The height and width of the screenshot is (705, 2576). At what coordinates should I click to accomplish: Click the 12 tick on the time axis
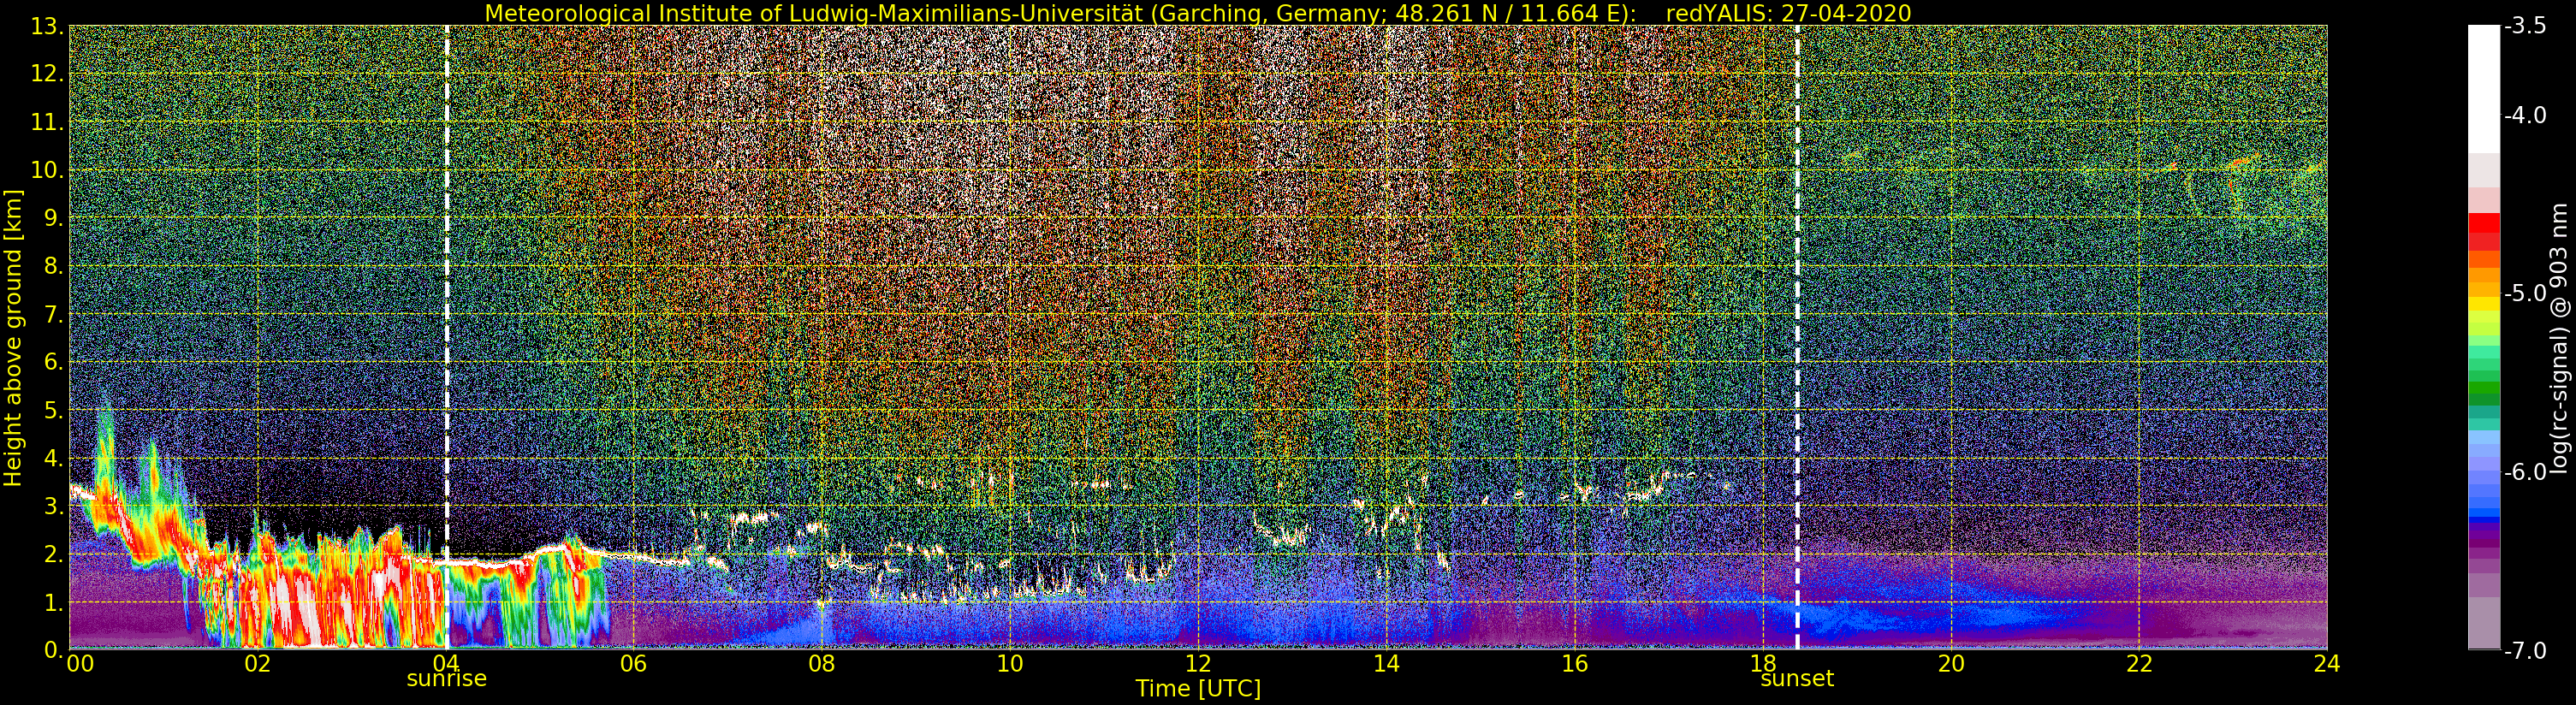[x=1198, y=663]
